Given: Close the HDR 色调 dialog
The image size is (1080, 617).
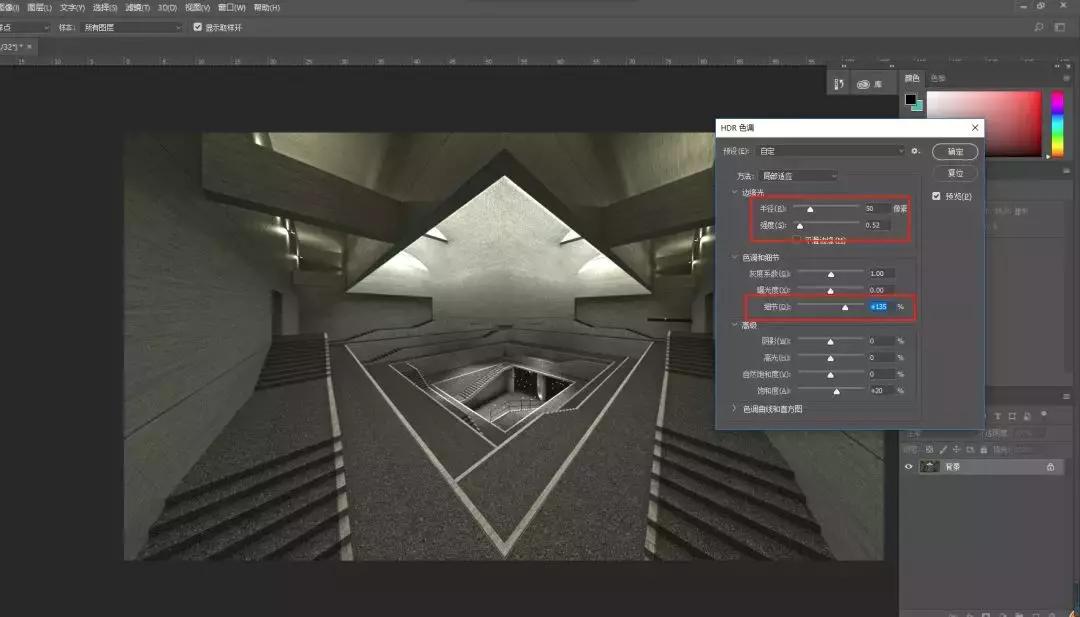Looking at the screenshot, I should [x=975, y=128].
